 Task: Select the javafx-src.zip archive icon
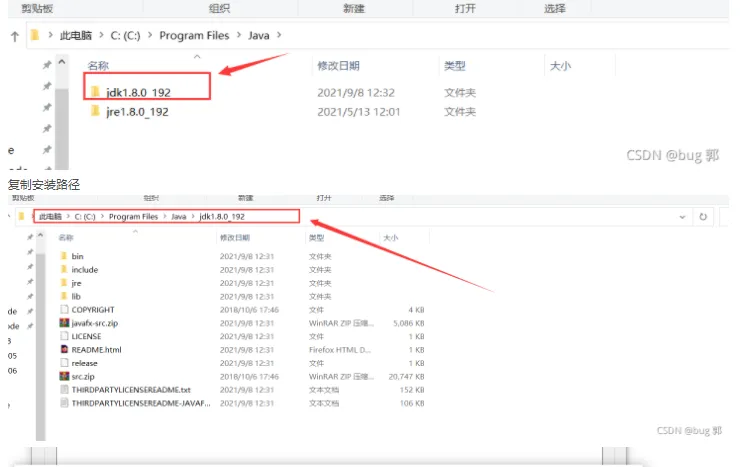point(64,323)
